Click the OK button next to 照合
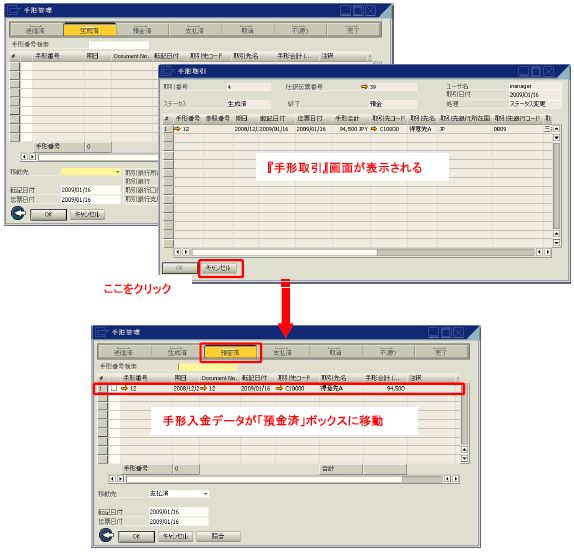 coord(136,537)
